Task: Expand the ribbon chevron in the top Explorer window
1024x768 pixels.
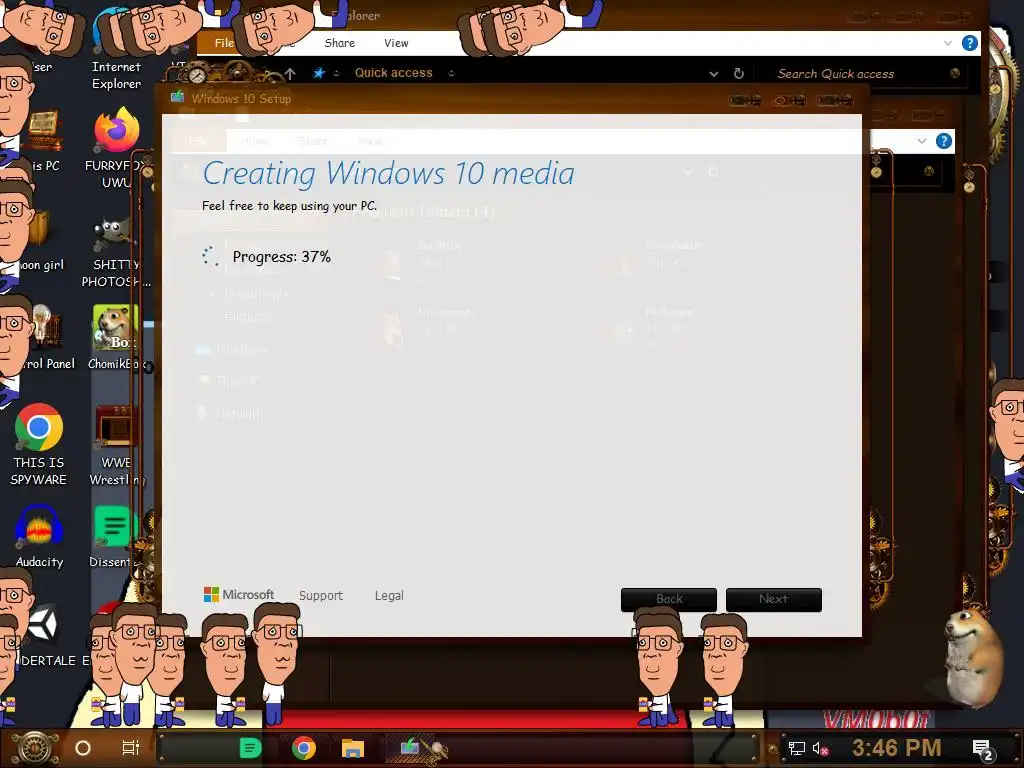Action: point(948,43)
